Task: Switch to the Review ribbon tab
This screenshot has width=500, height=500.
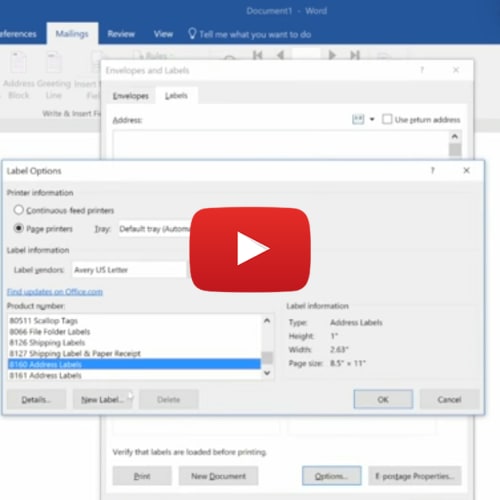Action: [x=121, y=34]
